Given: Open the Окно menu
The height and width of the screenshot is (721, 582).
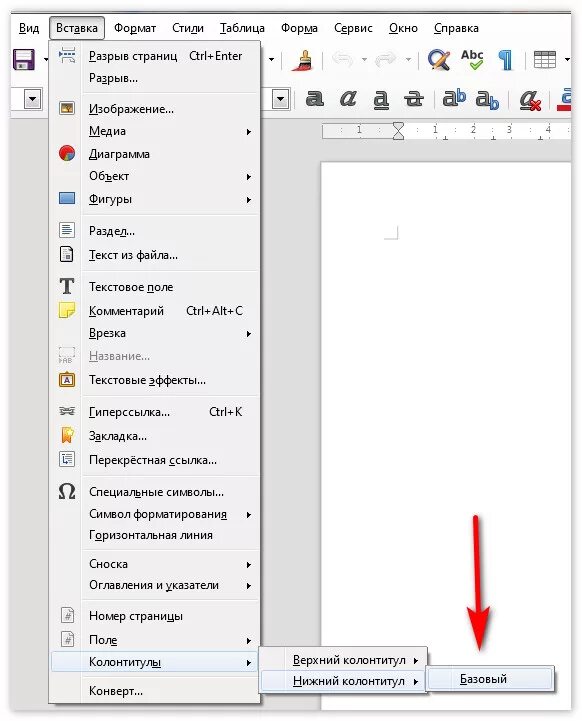Looking at the screenshot, I should coord(403,28).
